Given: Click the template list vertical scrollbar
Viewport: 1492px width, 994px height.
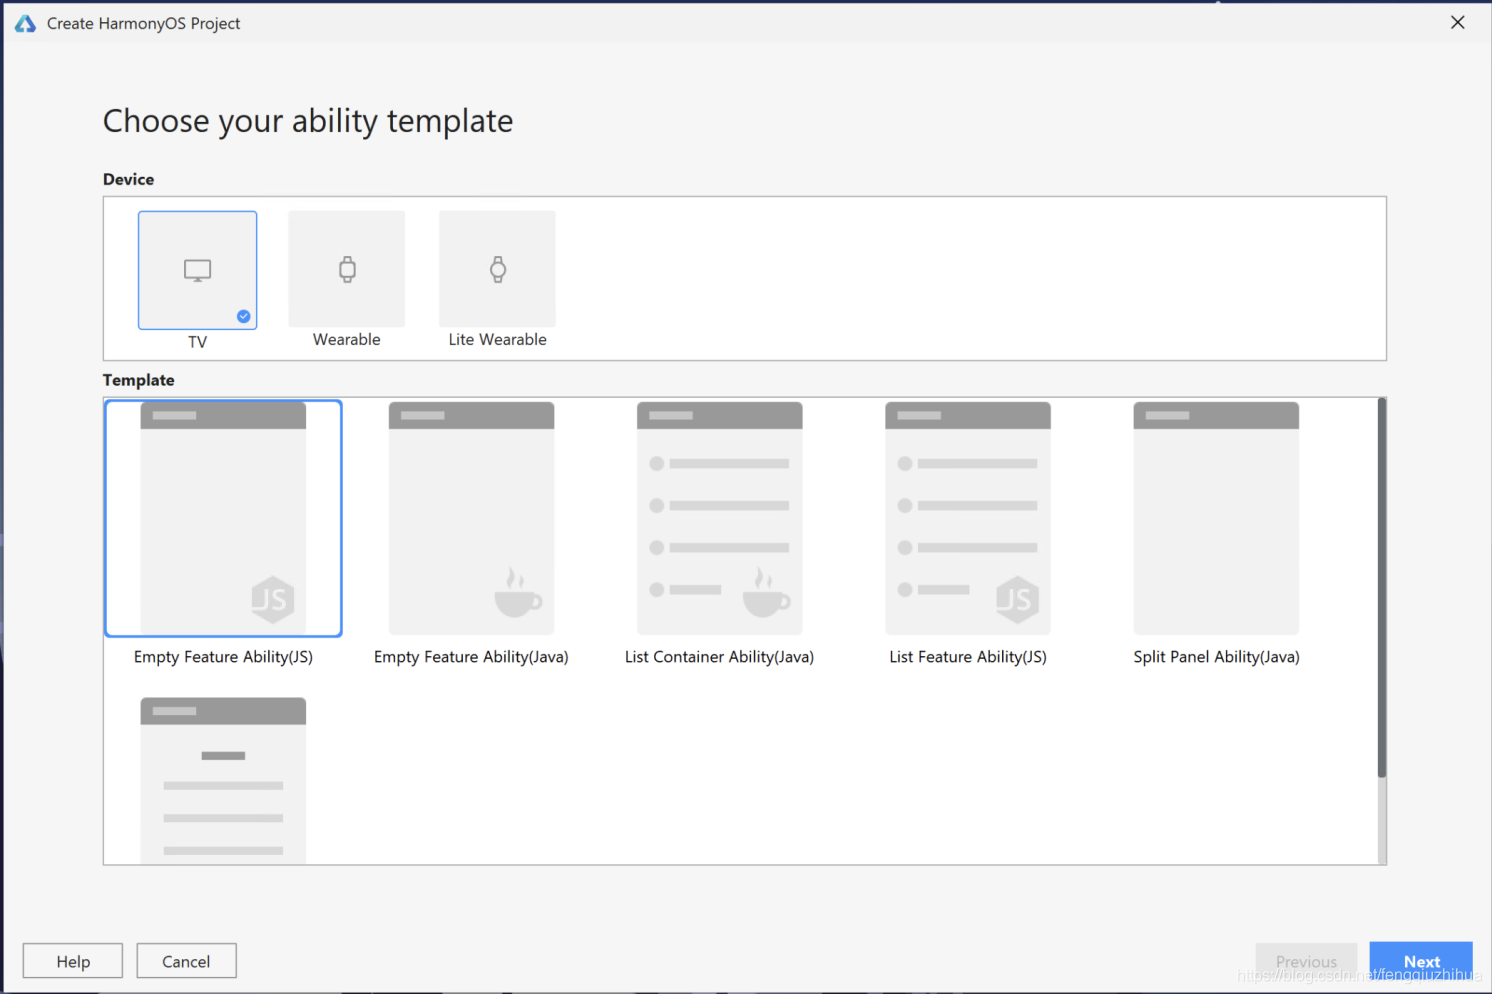Looking at the screenshot, I should click(1381, 588).
